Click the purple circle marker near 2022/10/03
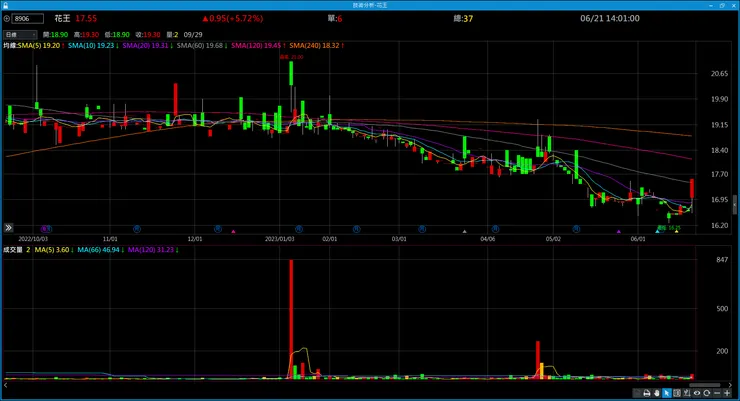740x401 pixels. coord(46,229)
